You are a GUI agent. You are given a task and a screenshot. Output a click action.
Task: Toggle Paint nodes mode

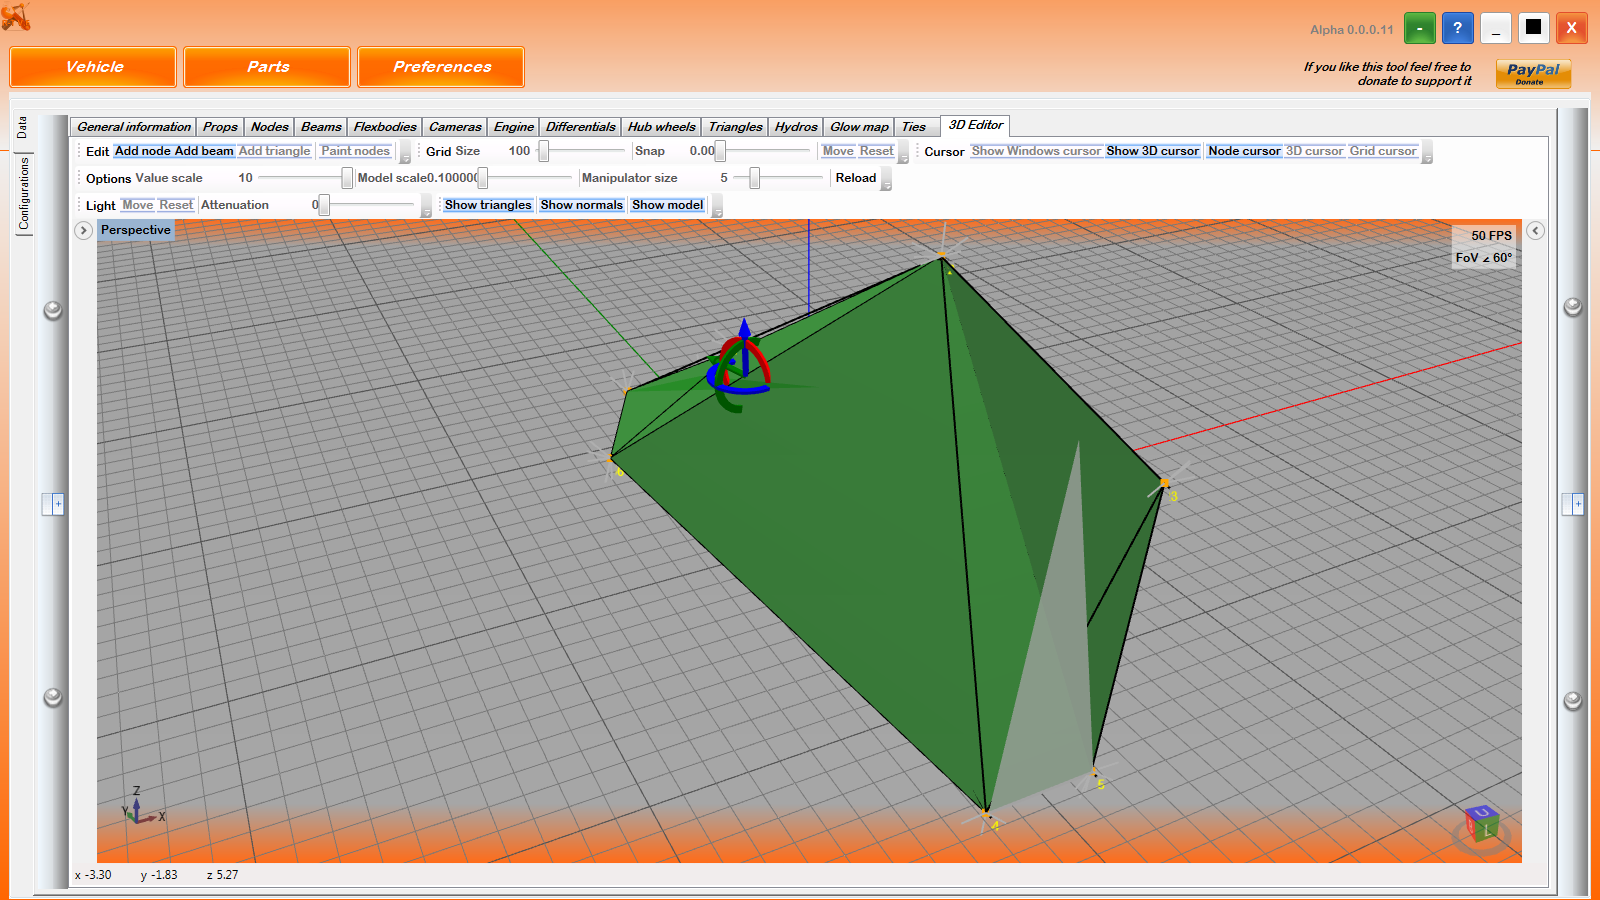(x=355, y=151)
